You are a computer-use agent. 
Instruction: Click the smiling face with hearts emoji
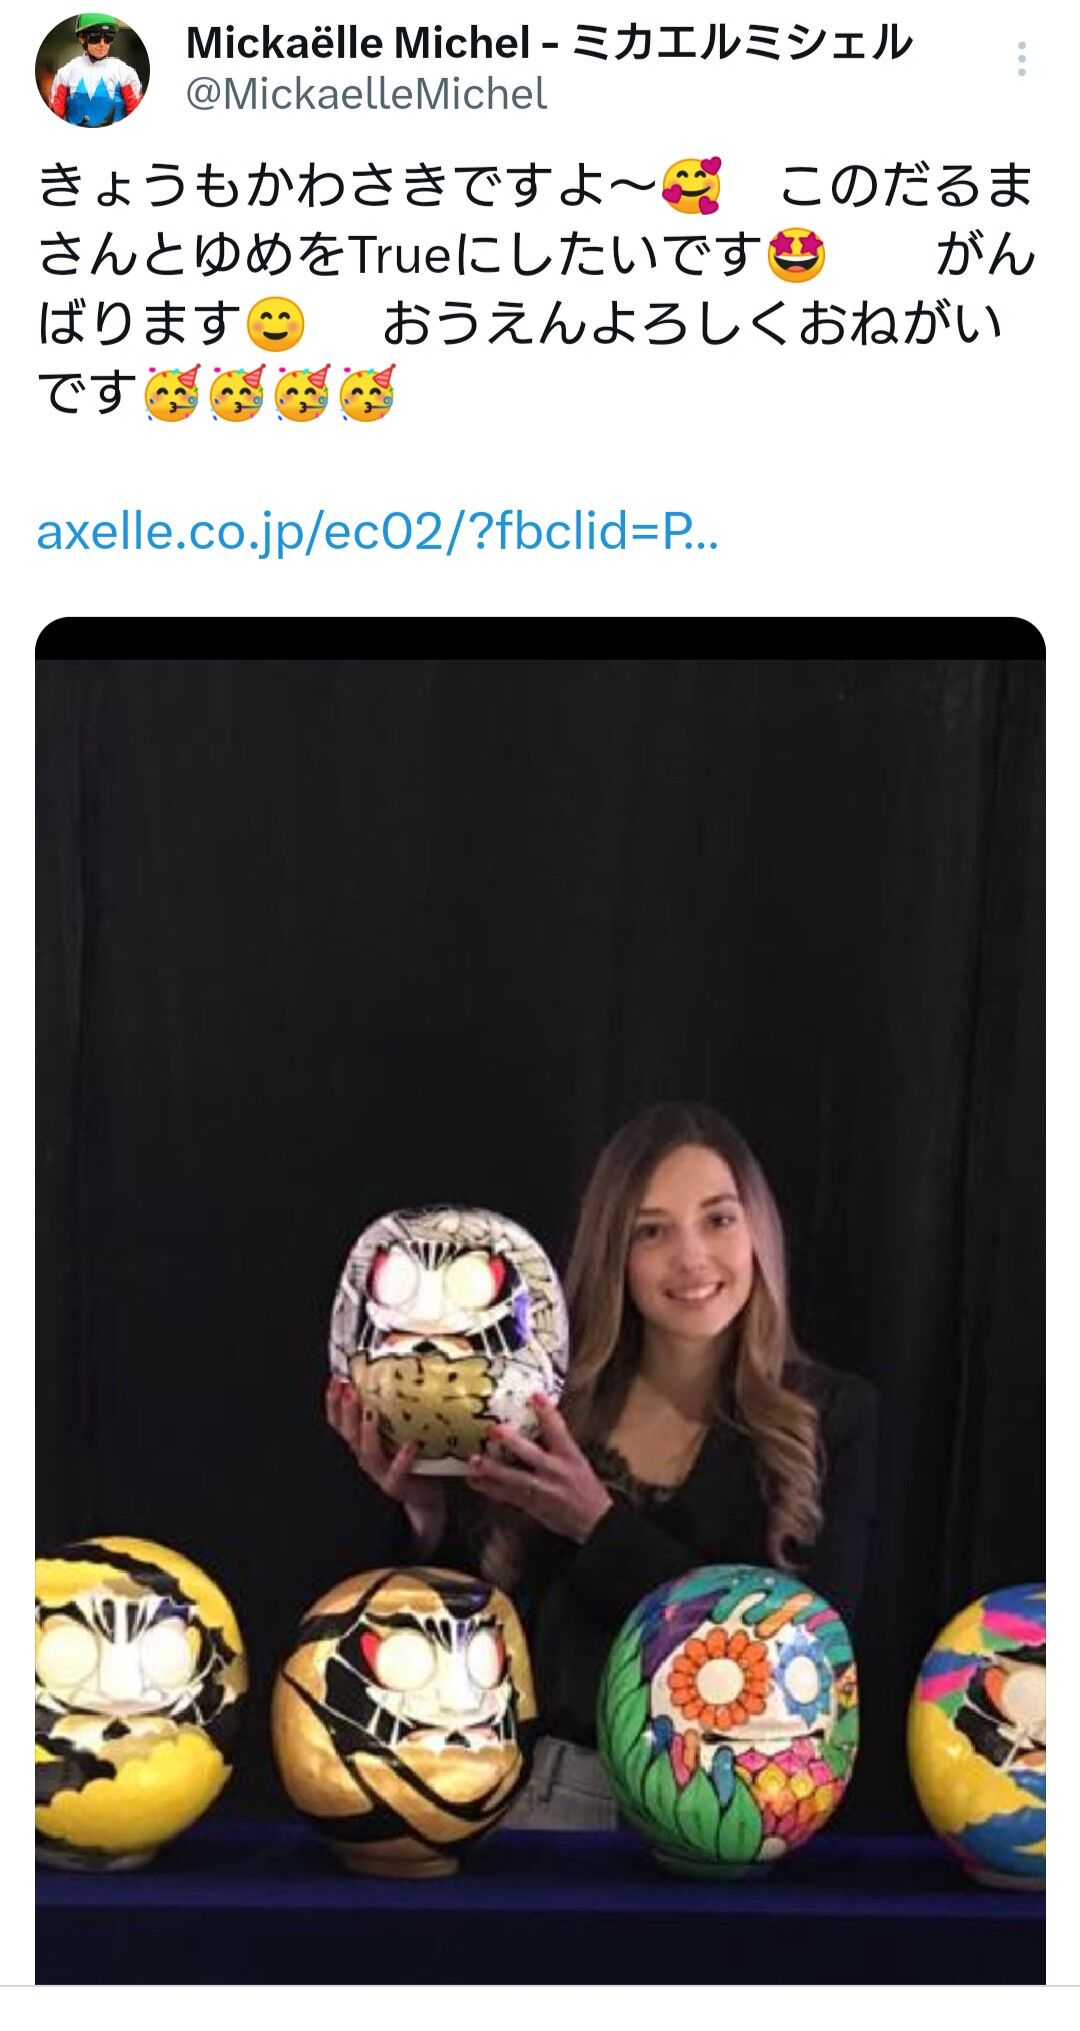(x=692, y=186)
